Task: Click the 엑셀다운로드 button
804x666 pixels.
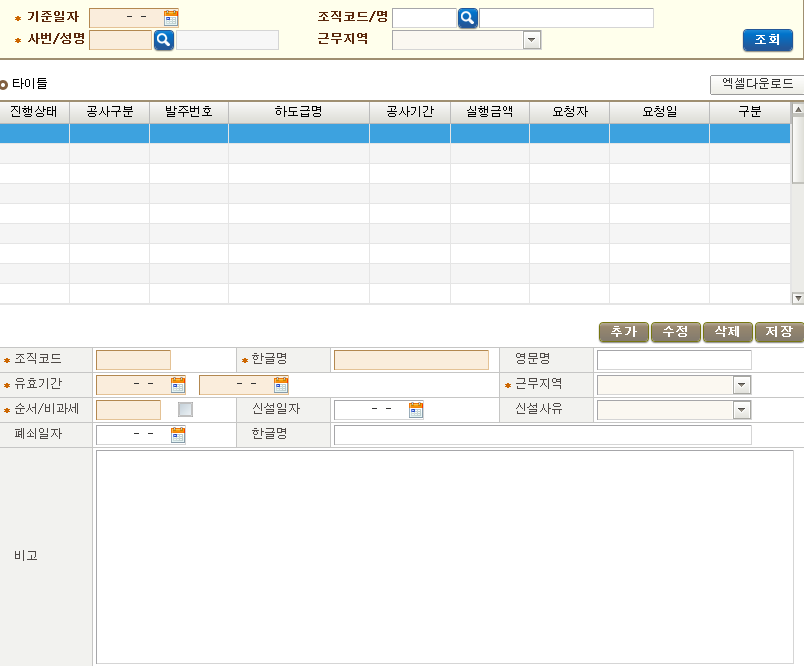Action: click(x=757, y=84)
